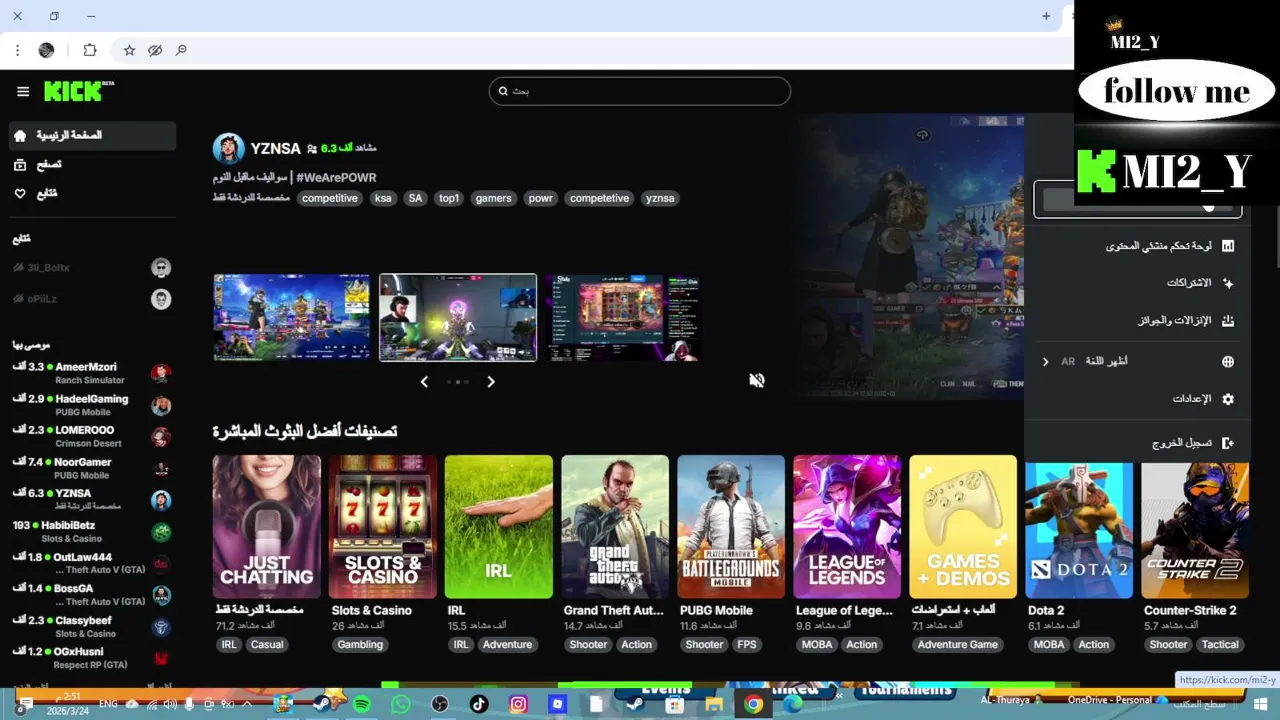Open Settings entry with gear icon
1280x720 pixels.
pos(1139,399)
